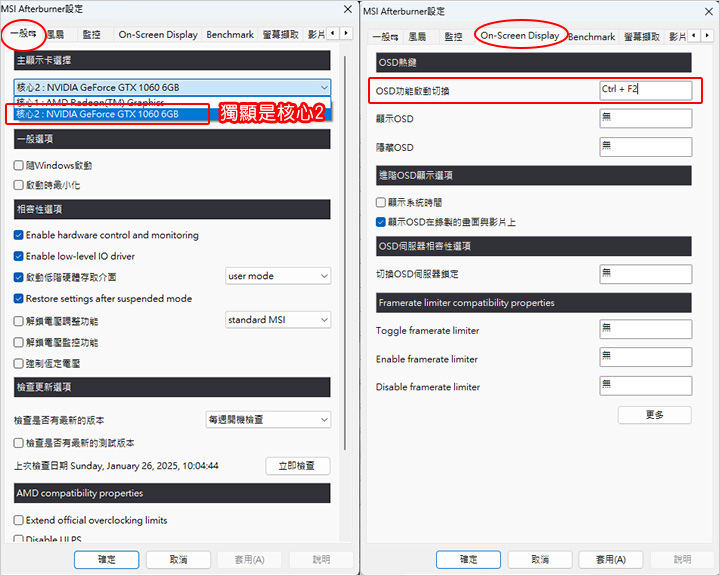Click the left window vertical scrollbar
The width and height of the screenshot is (720, 576).
pyautogui.click(x=344, y=253)
